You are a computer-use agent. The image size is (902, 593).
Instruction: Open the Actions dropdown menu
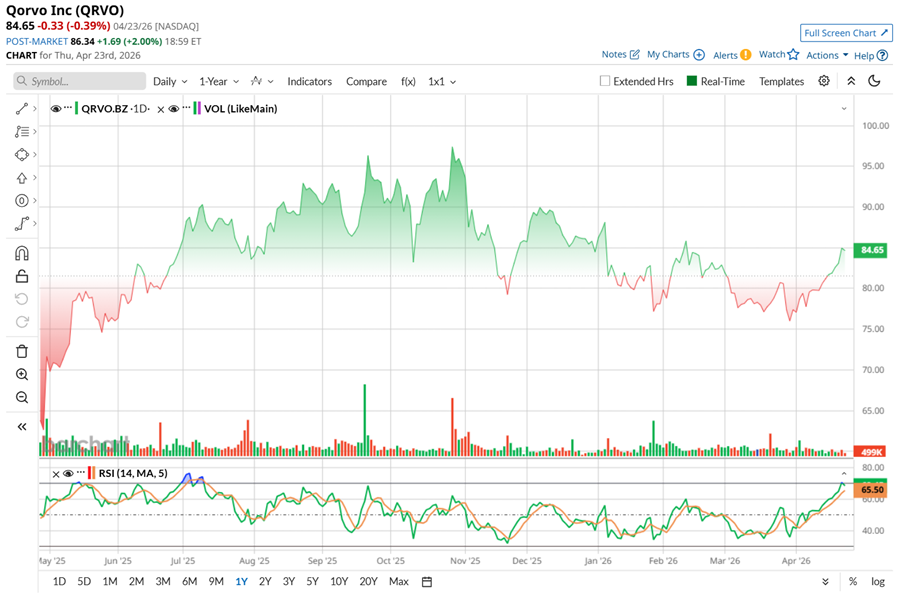(x=827, y=55)
